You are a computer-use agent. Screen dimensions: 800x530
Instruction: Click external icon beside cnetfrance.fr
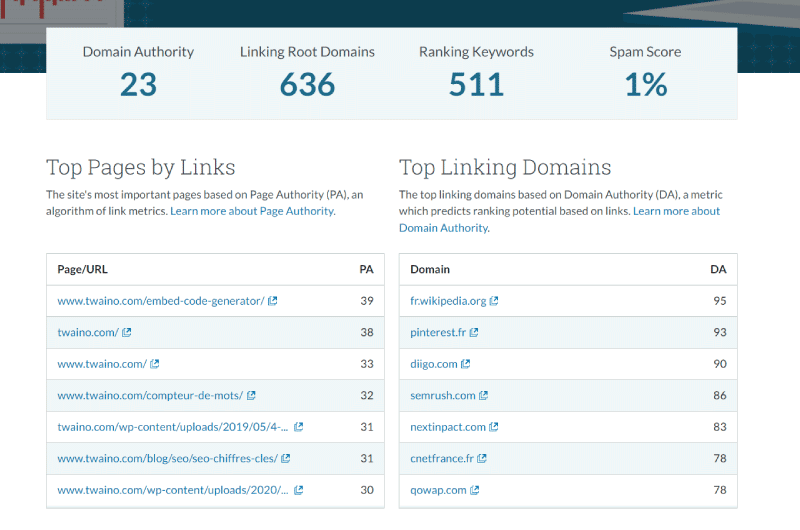coord(482,459)
